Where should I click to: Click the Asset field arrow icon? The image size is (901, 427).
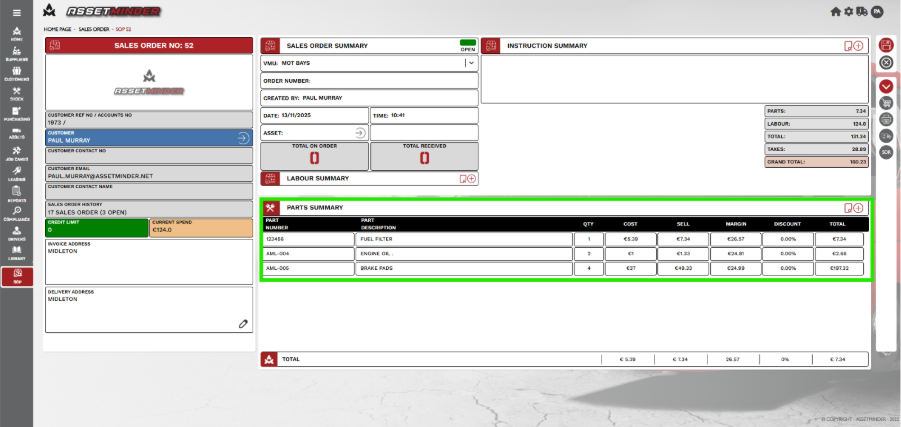(360, 133)
